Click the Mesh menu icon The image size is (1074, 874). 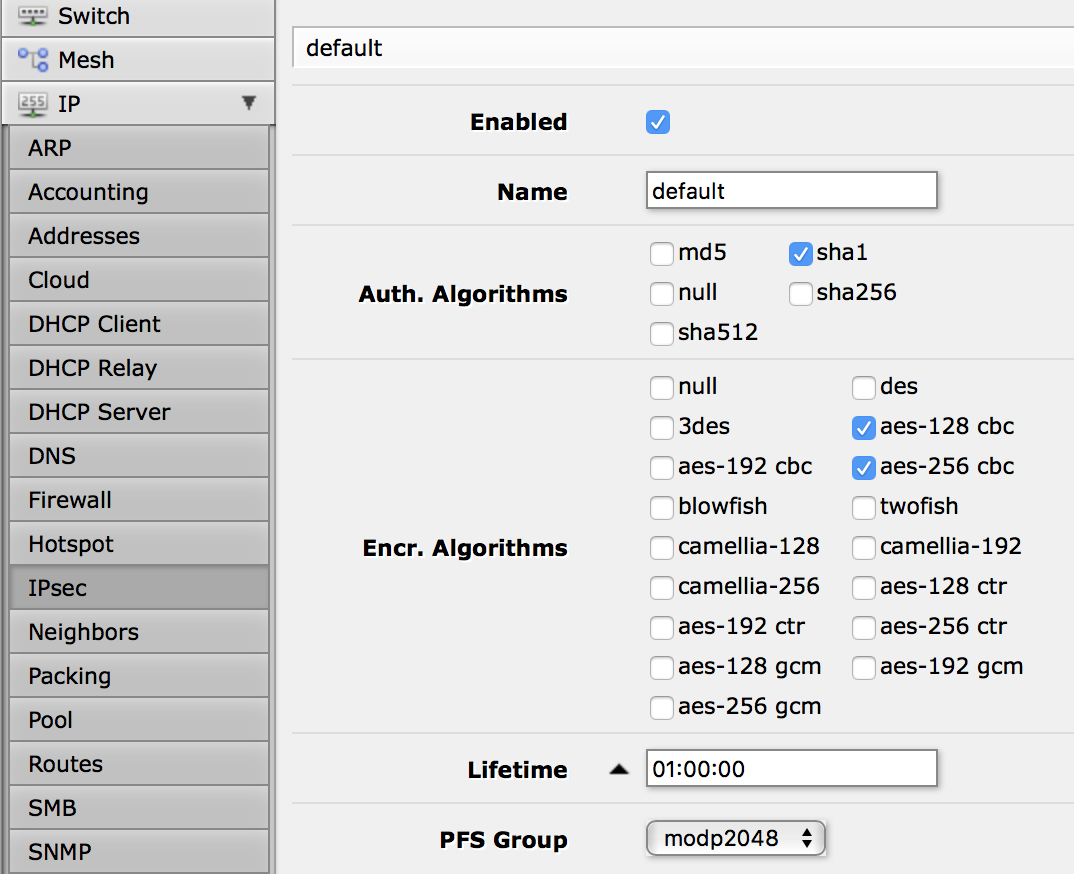32,60
